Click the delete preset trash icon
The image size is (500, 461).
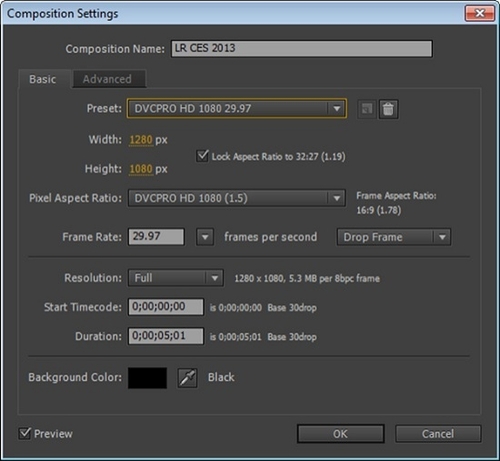(388, 109)
